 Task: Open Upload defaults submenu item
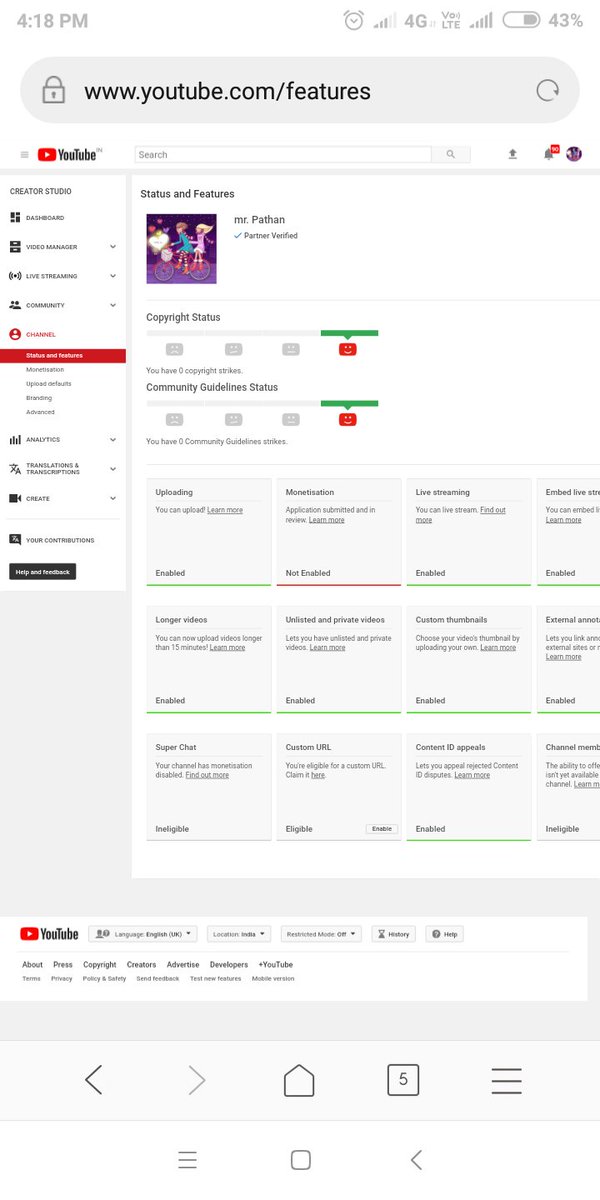tap(49, 384)
